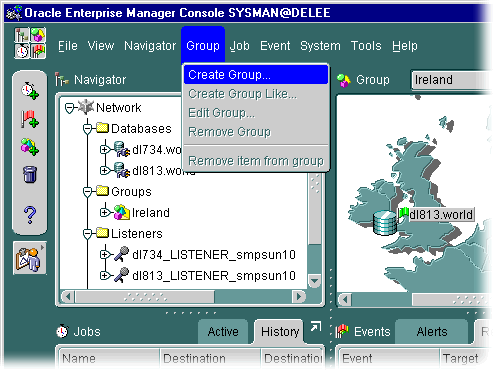Click the Group pane shapes icon beside label
The width and height of the screenshot is (498, 375).
pyautogui.click(x=344, y=80)
